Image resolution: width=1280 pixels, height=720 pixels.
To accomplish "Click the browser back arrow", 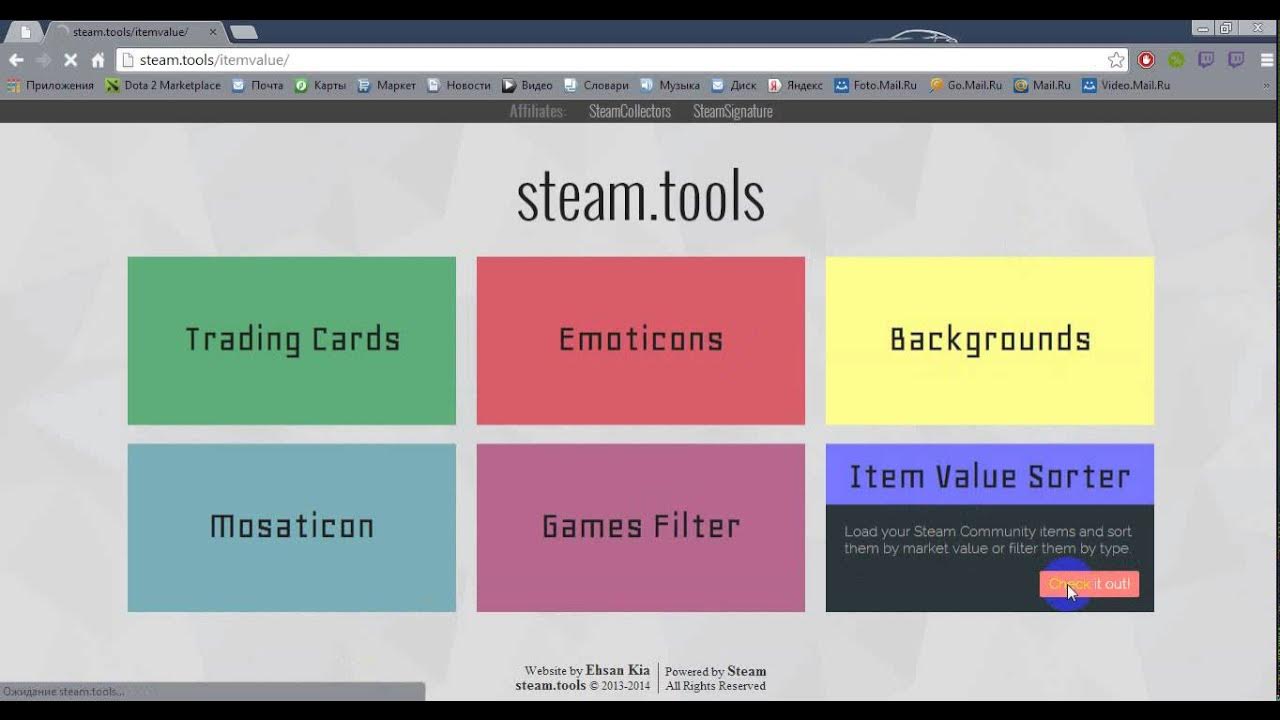I will click(16, 60).
